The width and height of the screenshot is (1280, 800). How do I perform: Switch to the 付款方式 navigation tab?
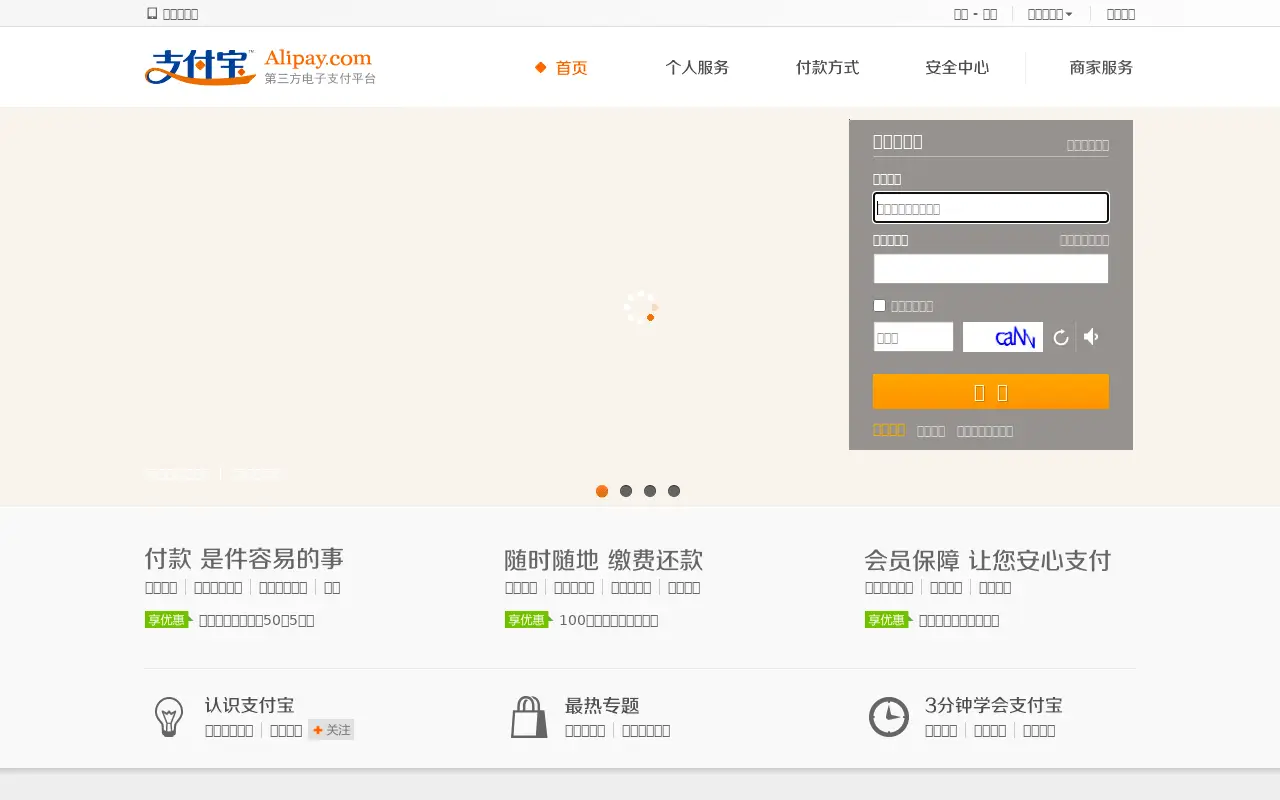click(827, 68)
